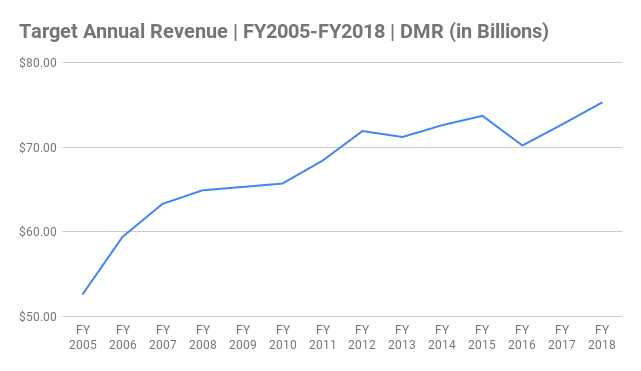Click the FY 2012 axis label
The height and width of the screenshot is (371, 641).
tap(362, 337)
